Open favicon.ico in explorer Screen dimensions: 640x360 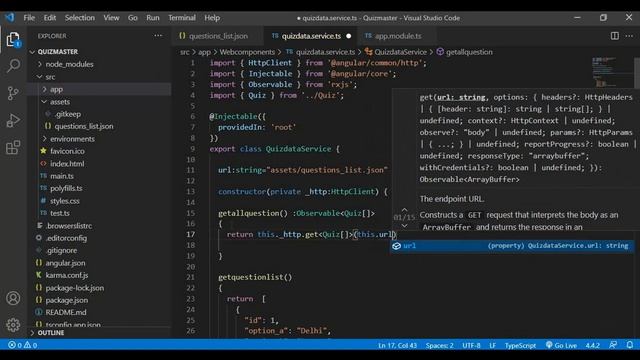click(x=67, y=151)
